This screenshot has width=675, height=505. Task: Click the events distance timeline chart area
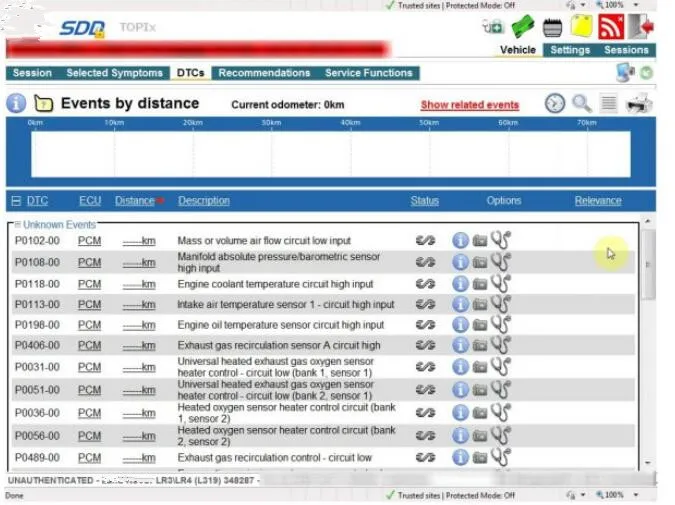(x=331, y=154)
